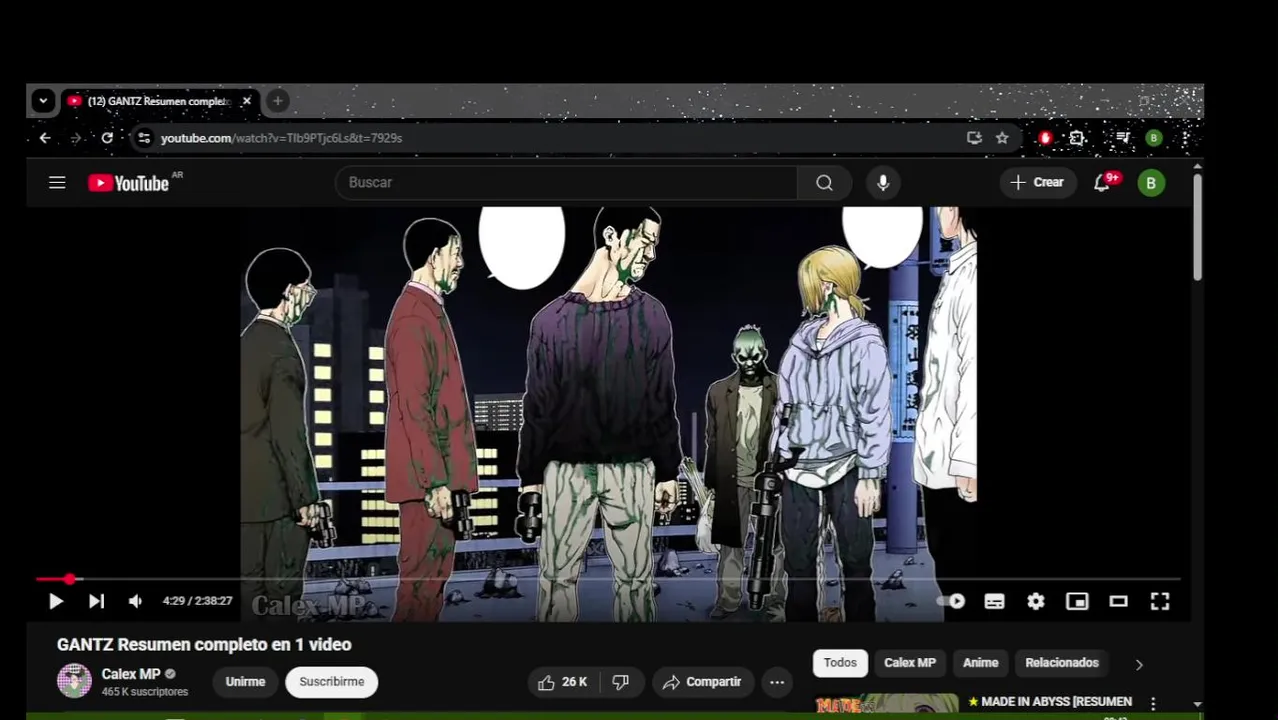
Task: Open the red extension icon
Action: (1045, 138)
